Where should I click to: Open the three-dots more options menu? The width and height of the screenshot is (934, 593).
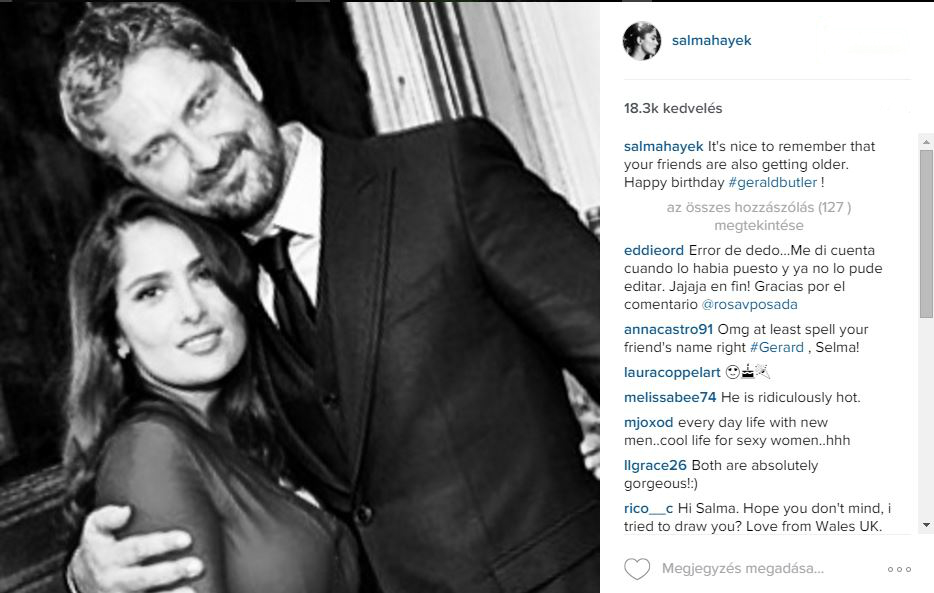[899, 569]
